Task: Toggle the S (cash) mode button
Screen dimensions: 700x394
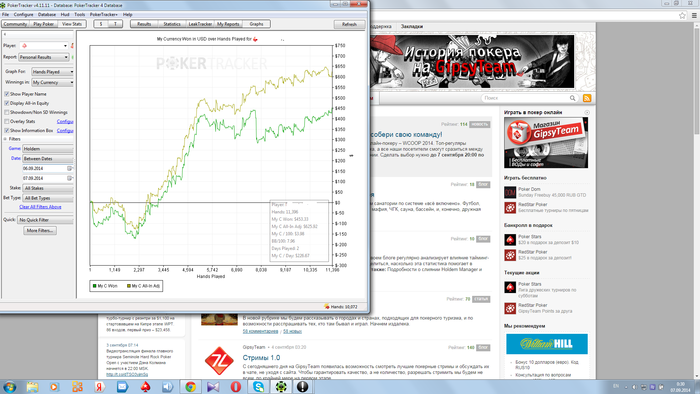Action: pos(101,24)
